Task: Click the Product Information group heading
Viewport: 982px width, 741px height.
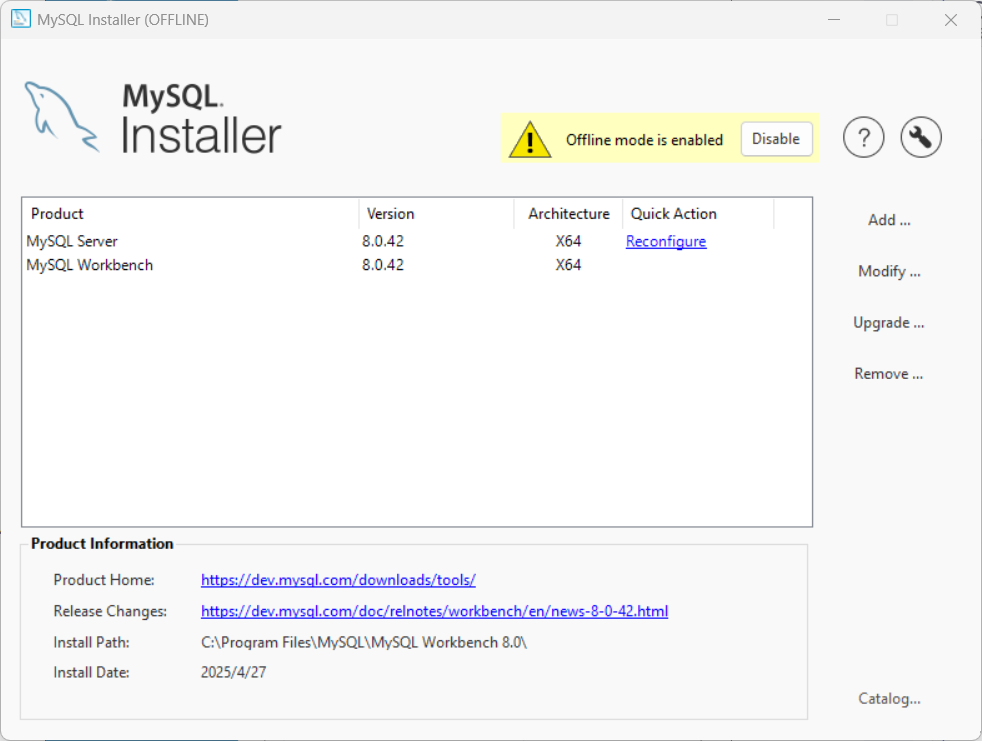Action: coord(102,544)
